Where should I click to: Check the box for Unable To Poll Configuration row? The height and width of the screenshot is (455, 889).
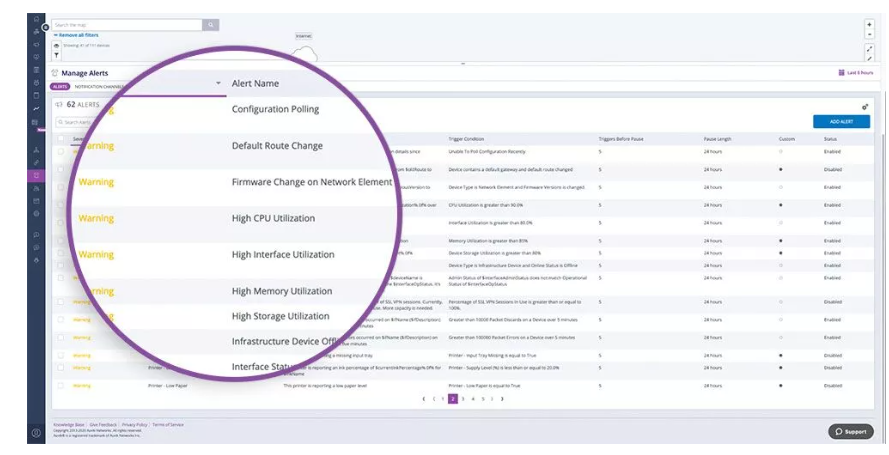click(x=61, y=151)
